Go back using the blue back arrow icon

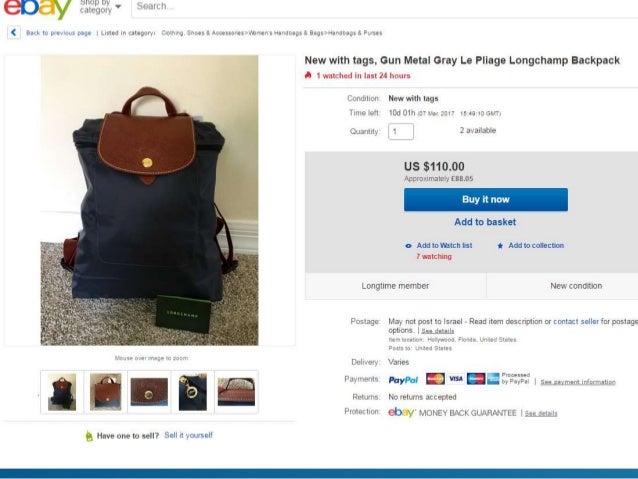tap(13, 33)
